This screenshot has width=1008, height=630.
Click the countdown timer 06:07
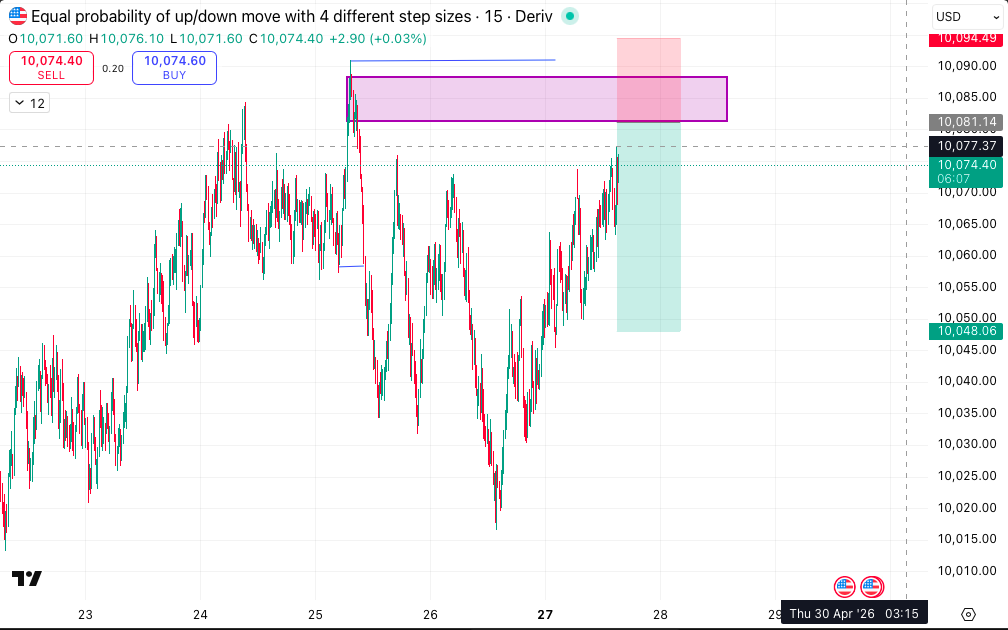pos(953,179)
